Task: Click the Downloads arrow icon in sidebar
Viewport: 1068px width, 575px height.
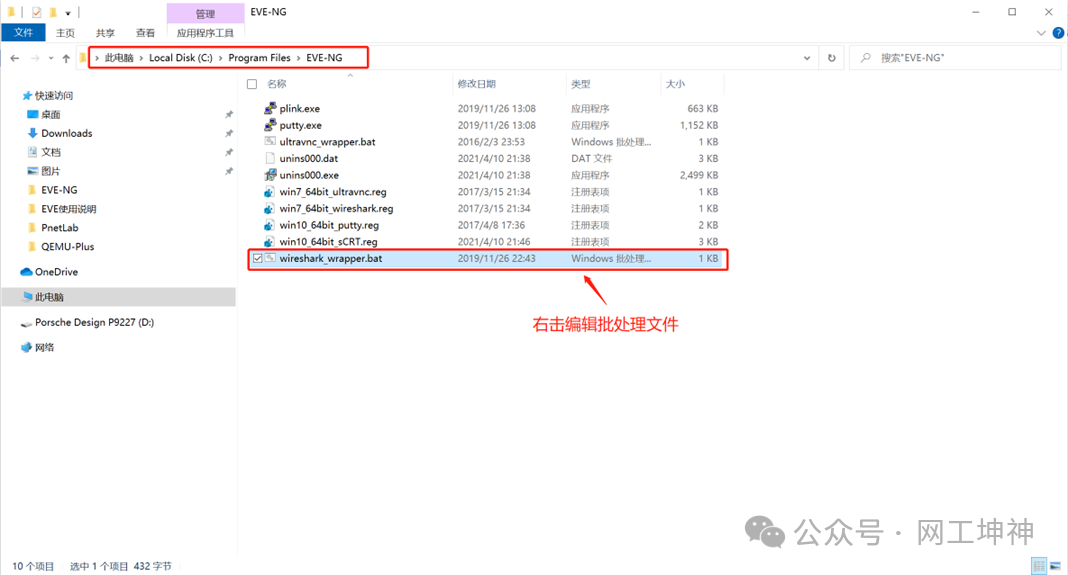Action: click(x=32, y=133)
